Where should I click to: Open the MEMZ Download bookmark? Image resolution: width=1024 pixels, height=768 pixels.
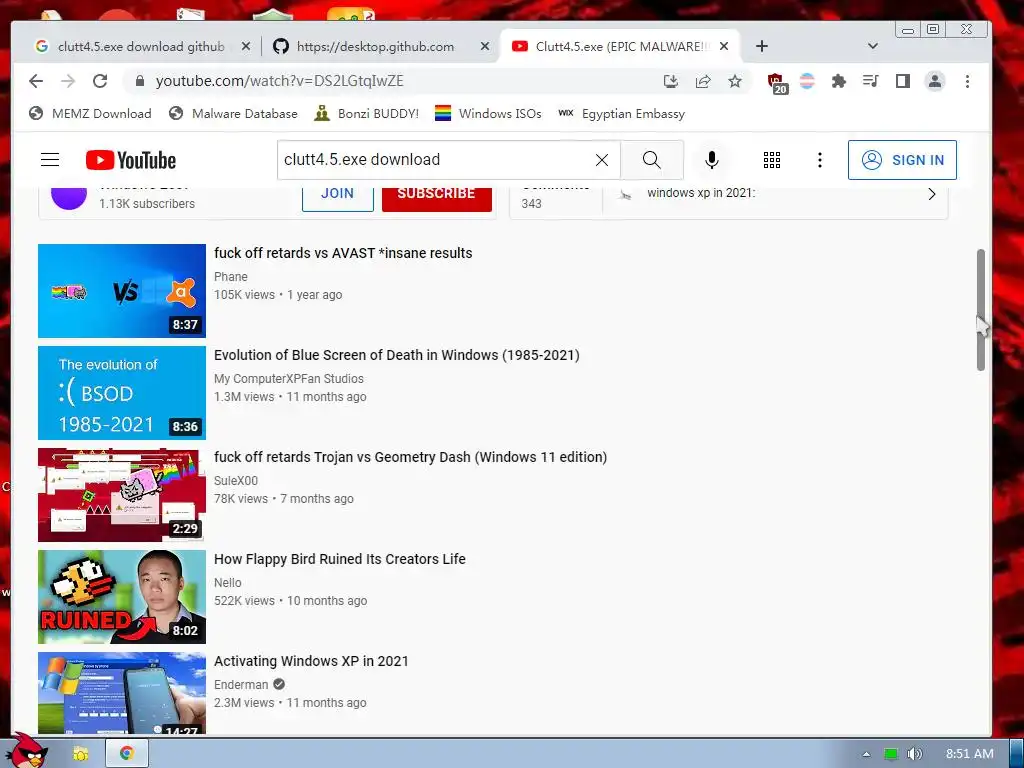tap(90, 114)
